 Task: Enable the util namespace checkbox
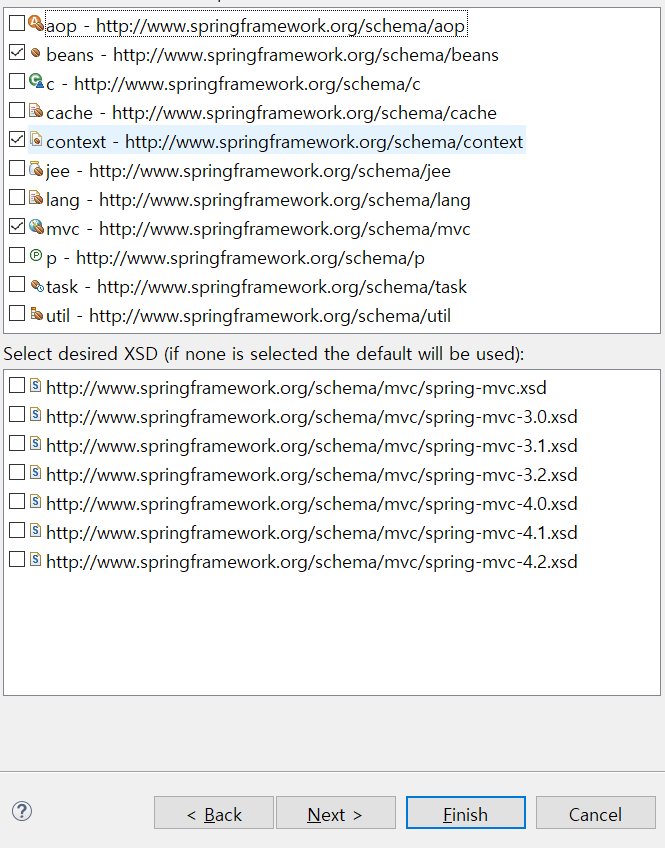click(17, 313)
